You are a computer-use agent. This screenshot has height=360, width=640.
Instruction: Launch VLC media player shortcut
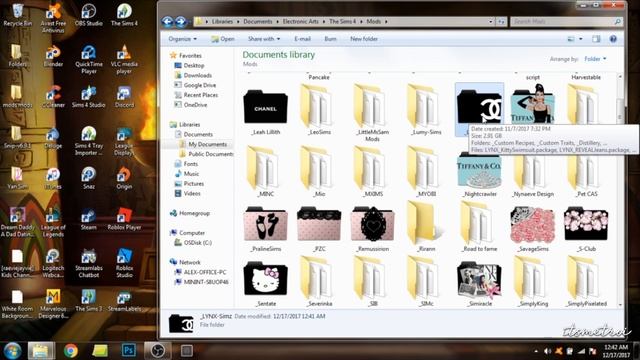tap(124, 59)
